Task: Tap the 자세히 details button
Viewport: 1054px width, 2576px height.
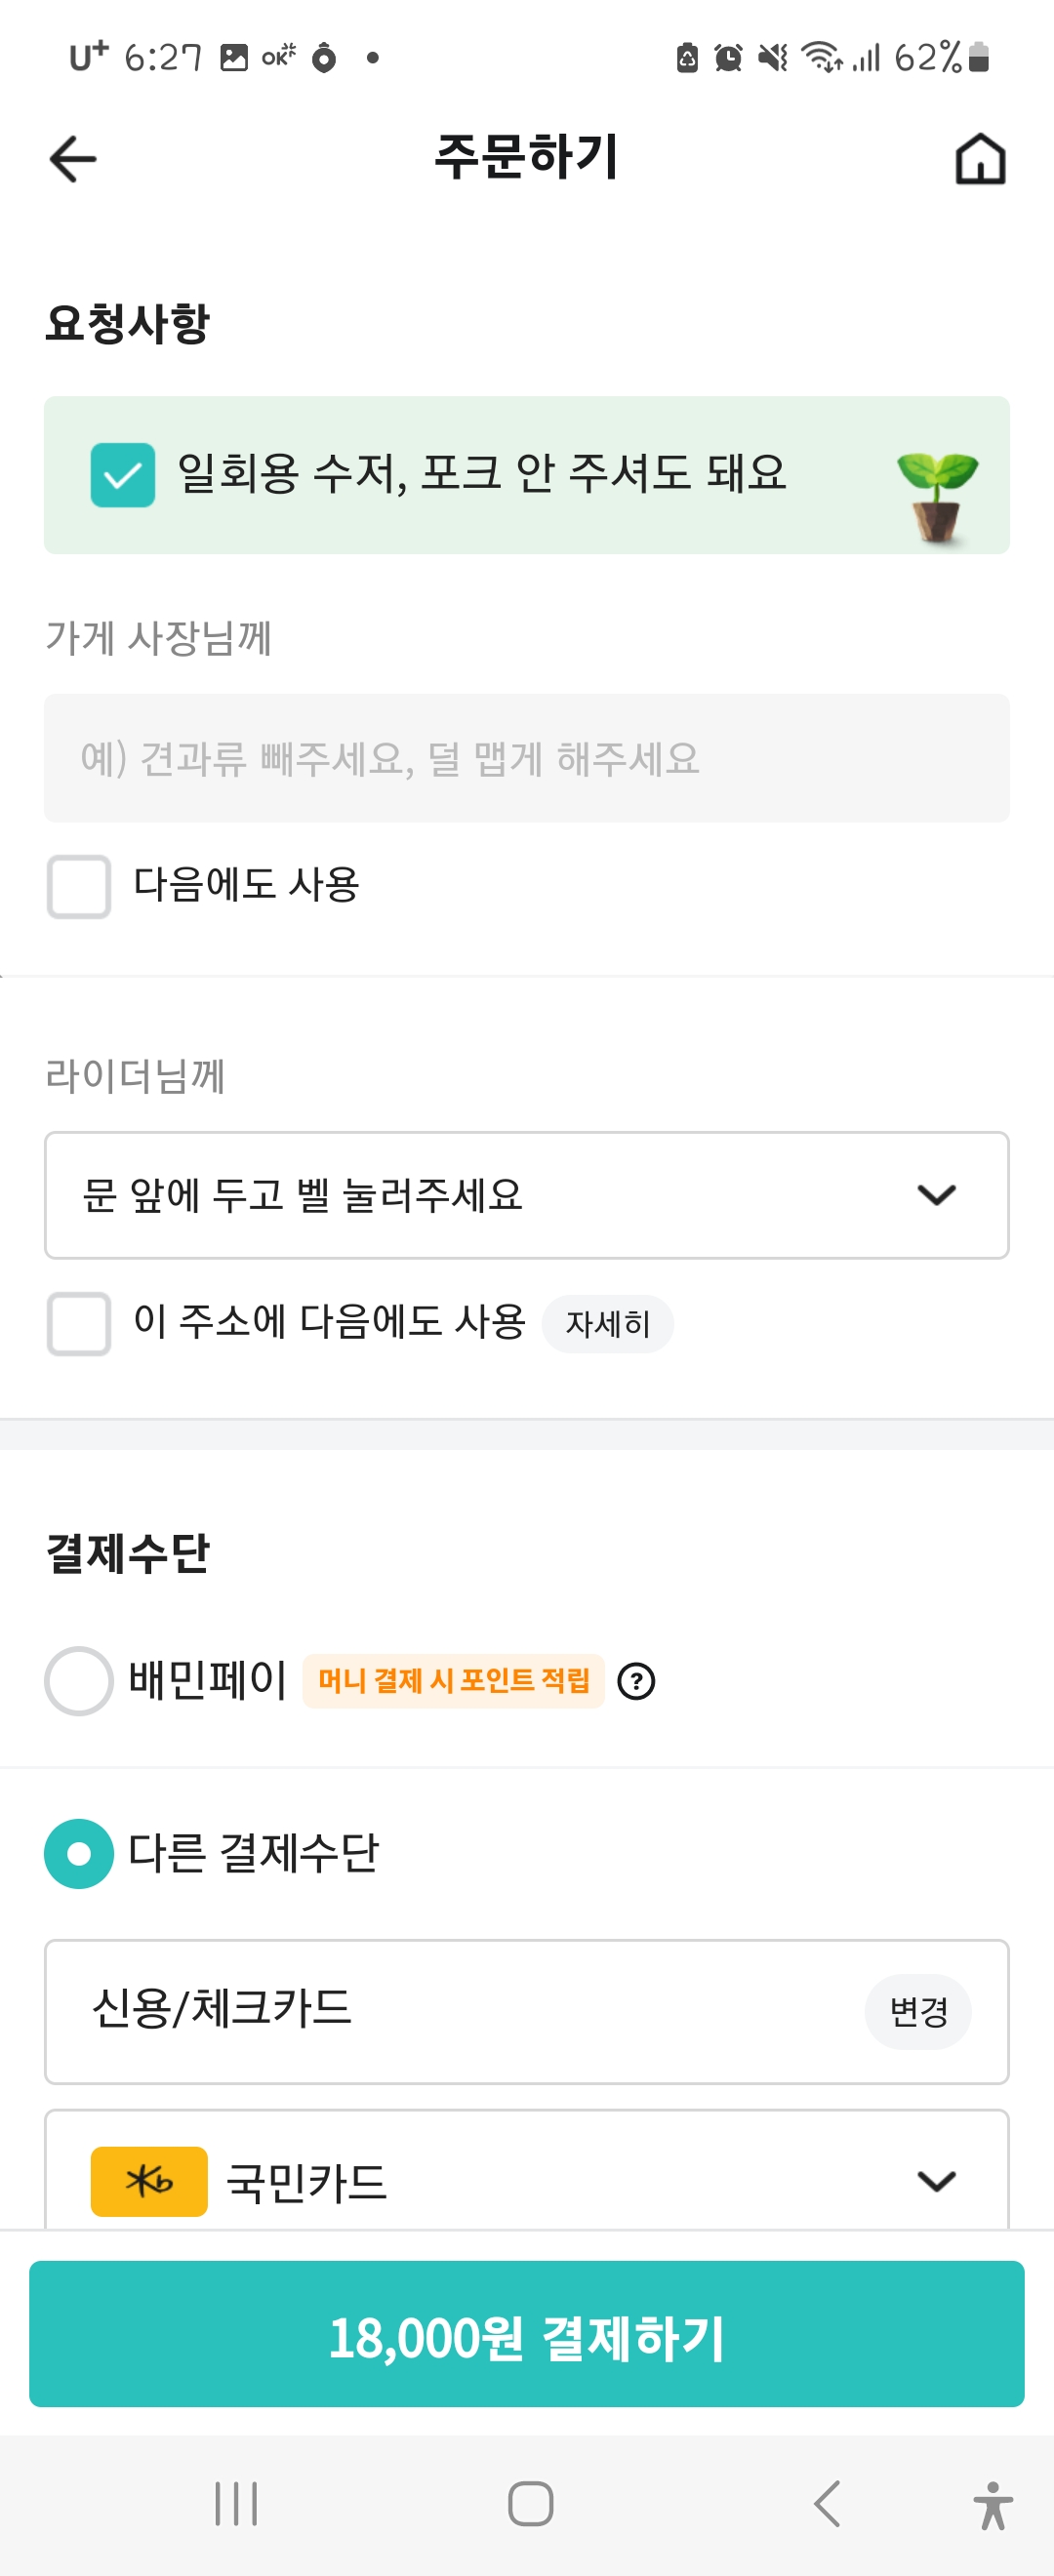Action: point(607,1324)
